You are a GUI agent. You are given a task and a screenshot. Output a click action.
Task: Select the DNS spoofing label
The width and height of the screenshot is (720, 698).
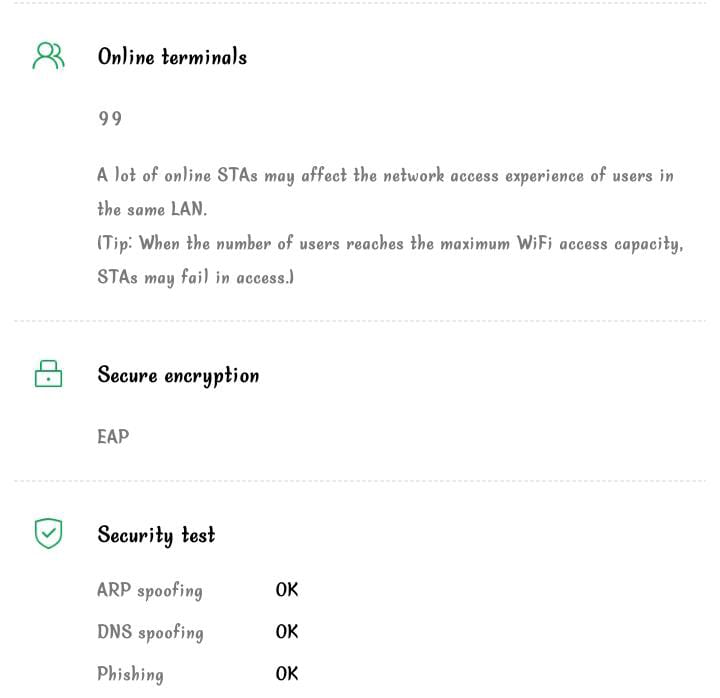click(x=150, y=632)
